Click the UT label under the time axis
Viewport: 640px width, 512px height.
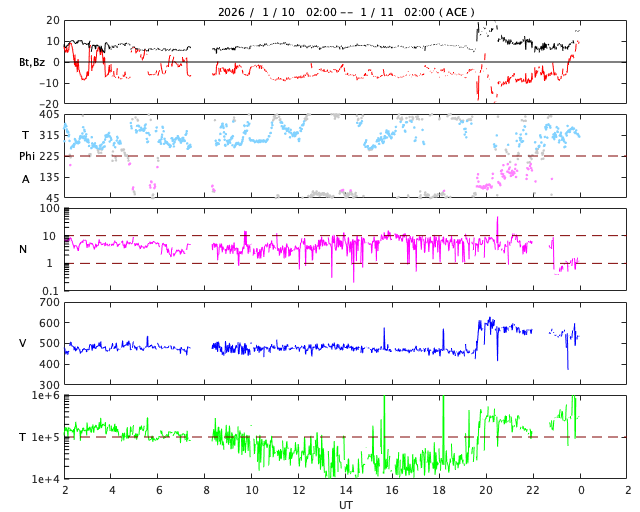345,505
